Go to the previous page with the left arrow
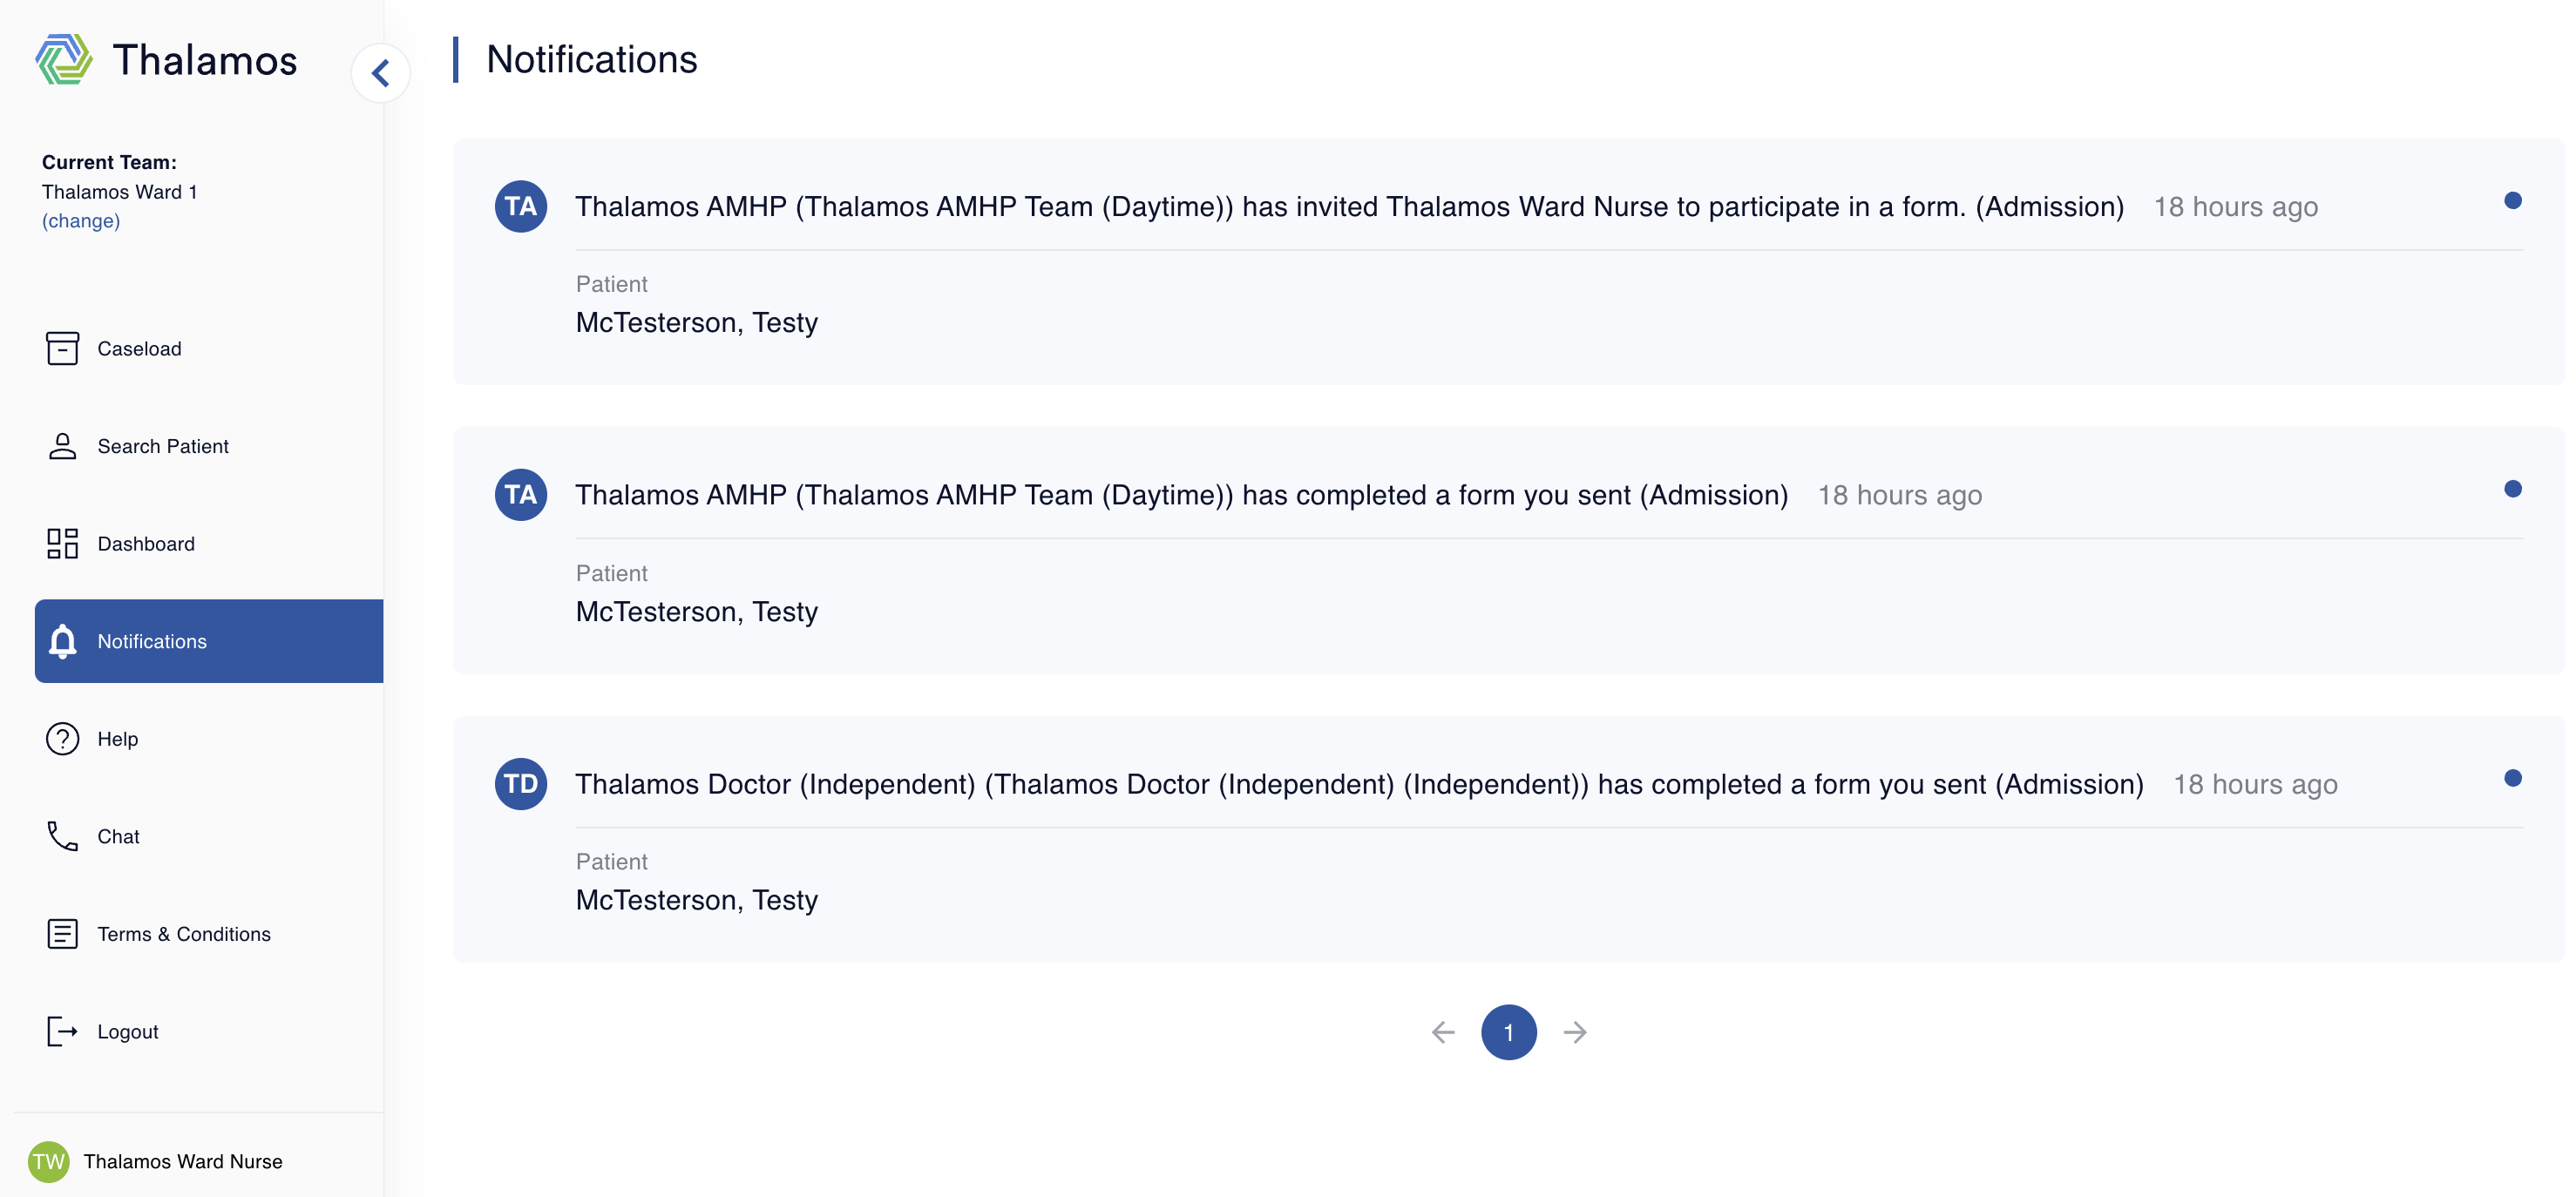 pyautogui.click(x=1443, y=1032)
